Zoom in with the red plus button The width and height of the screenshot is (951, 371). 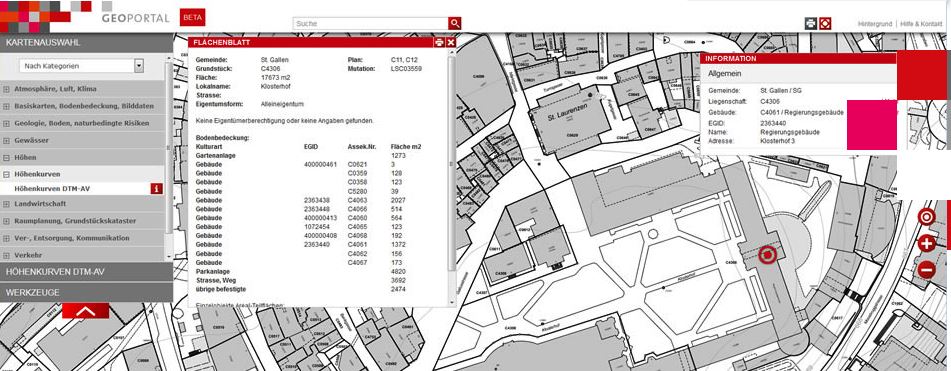click(x=926, y=244)
